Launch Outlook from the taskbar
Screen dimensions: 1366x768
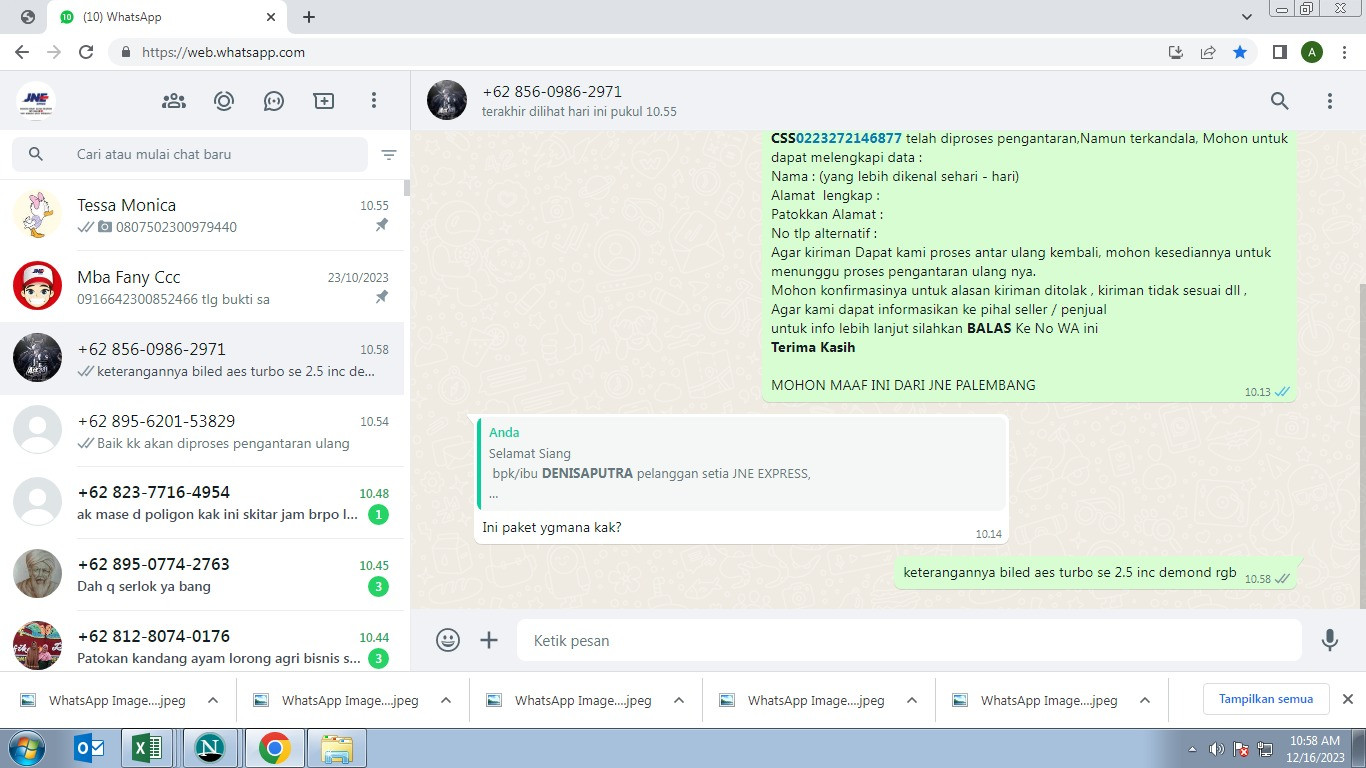[90, 748]
